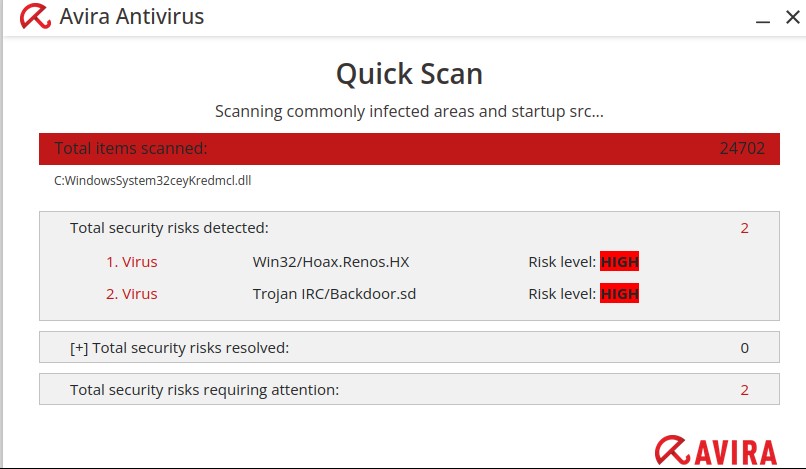
Task: Click HIGH risk badge for Win32/Hoax.Renos.HX
Action: 619,262
